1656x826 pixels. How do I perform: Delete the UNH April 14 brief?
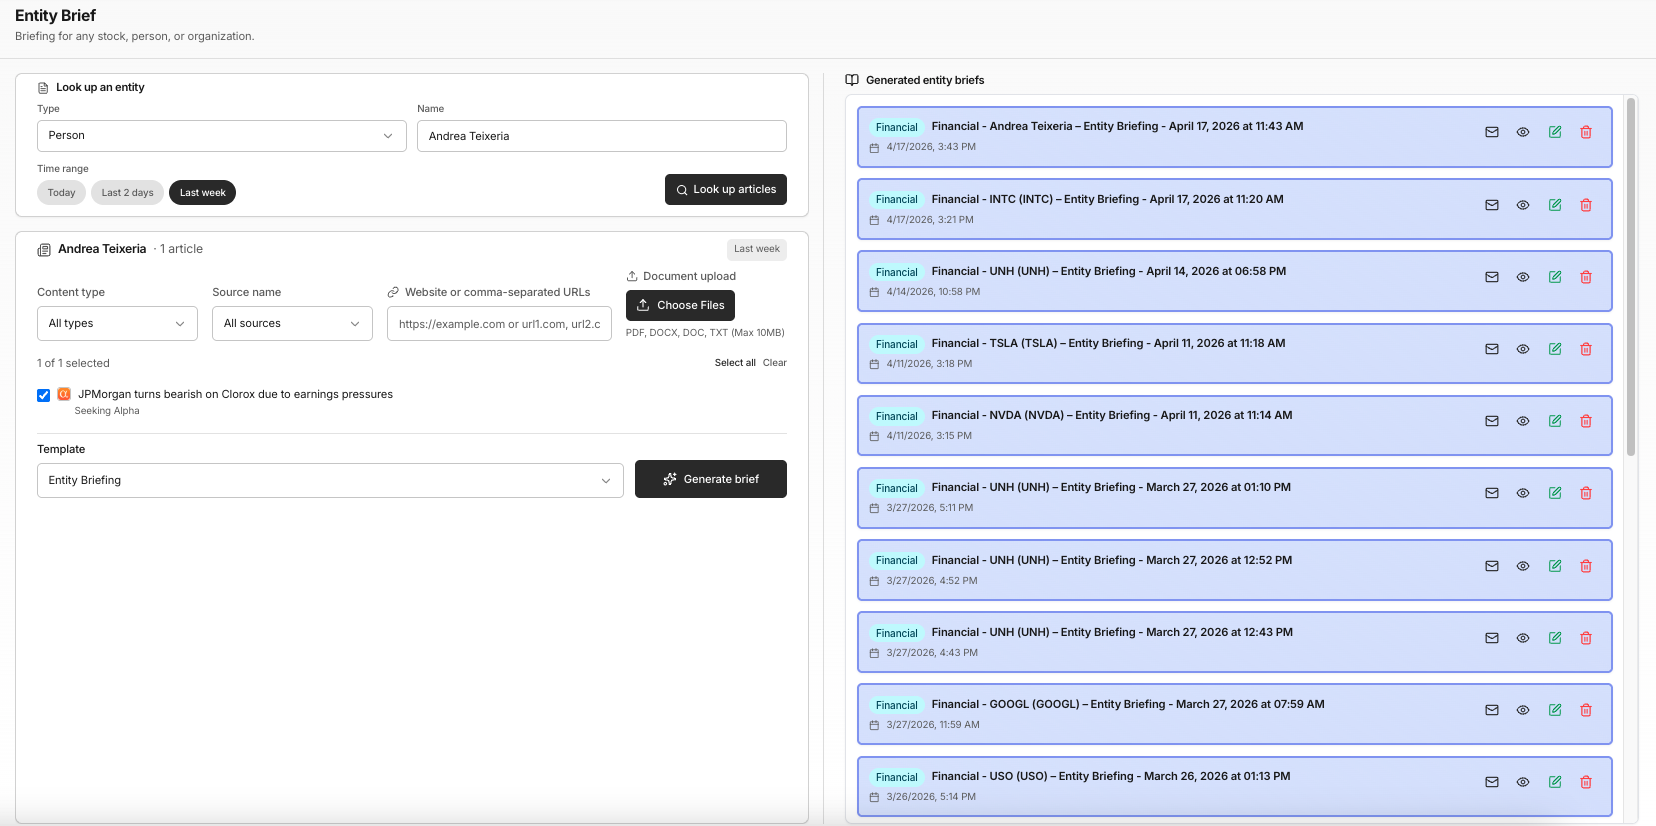(1586, 277)
